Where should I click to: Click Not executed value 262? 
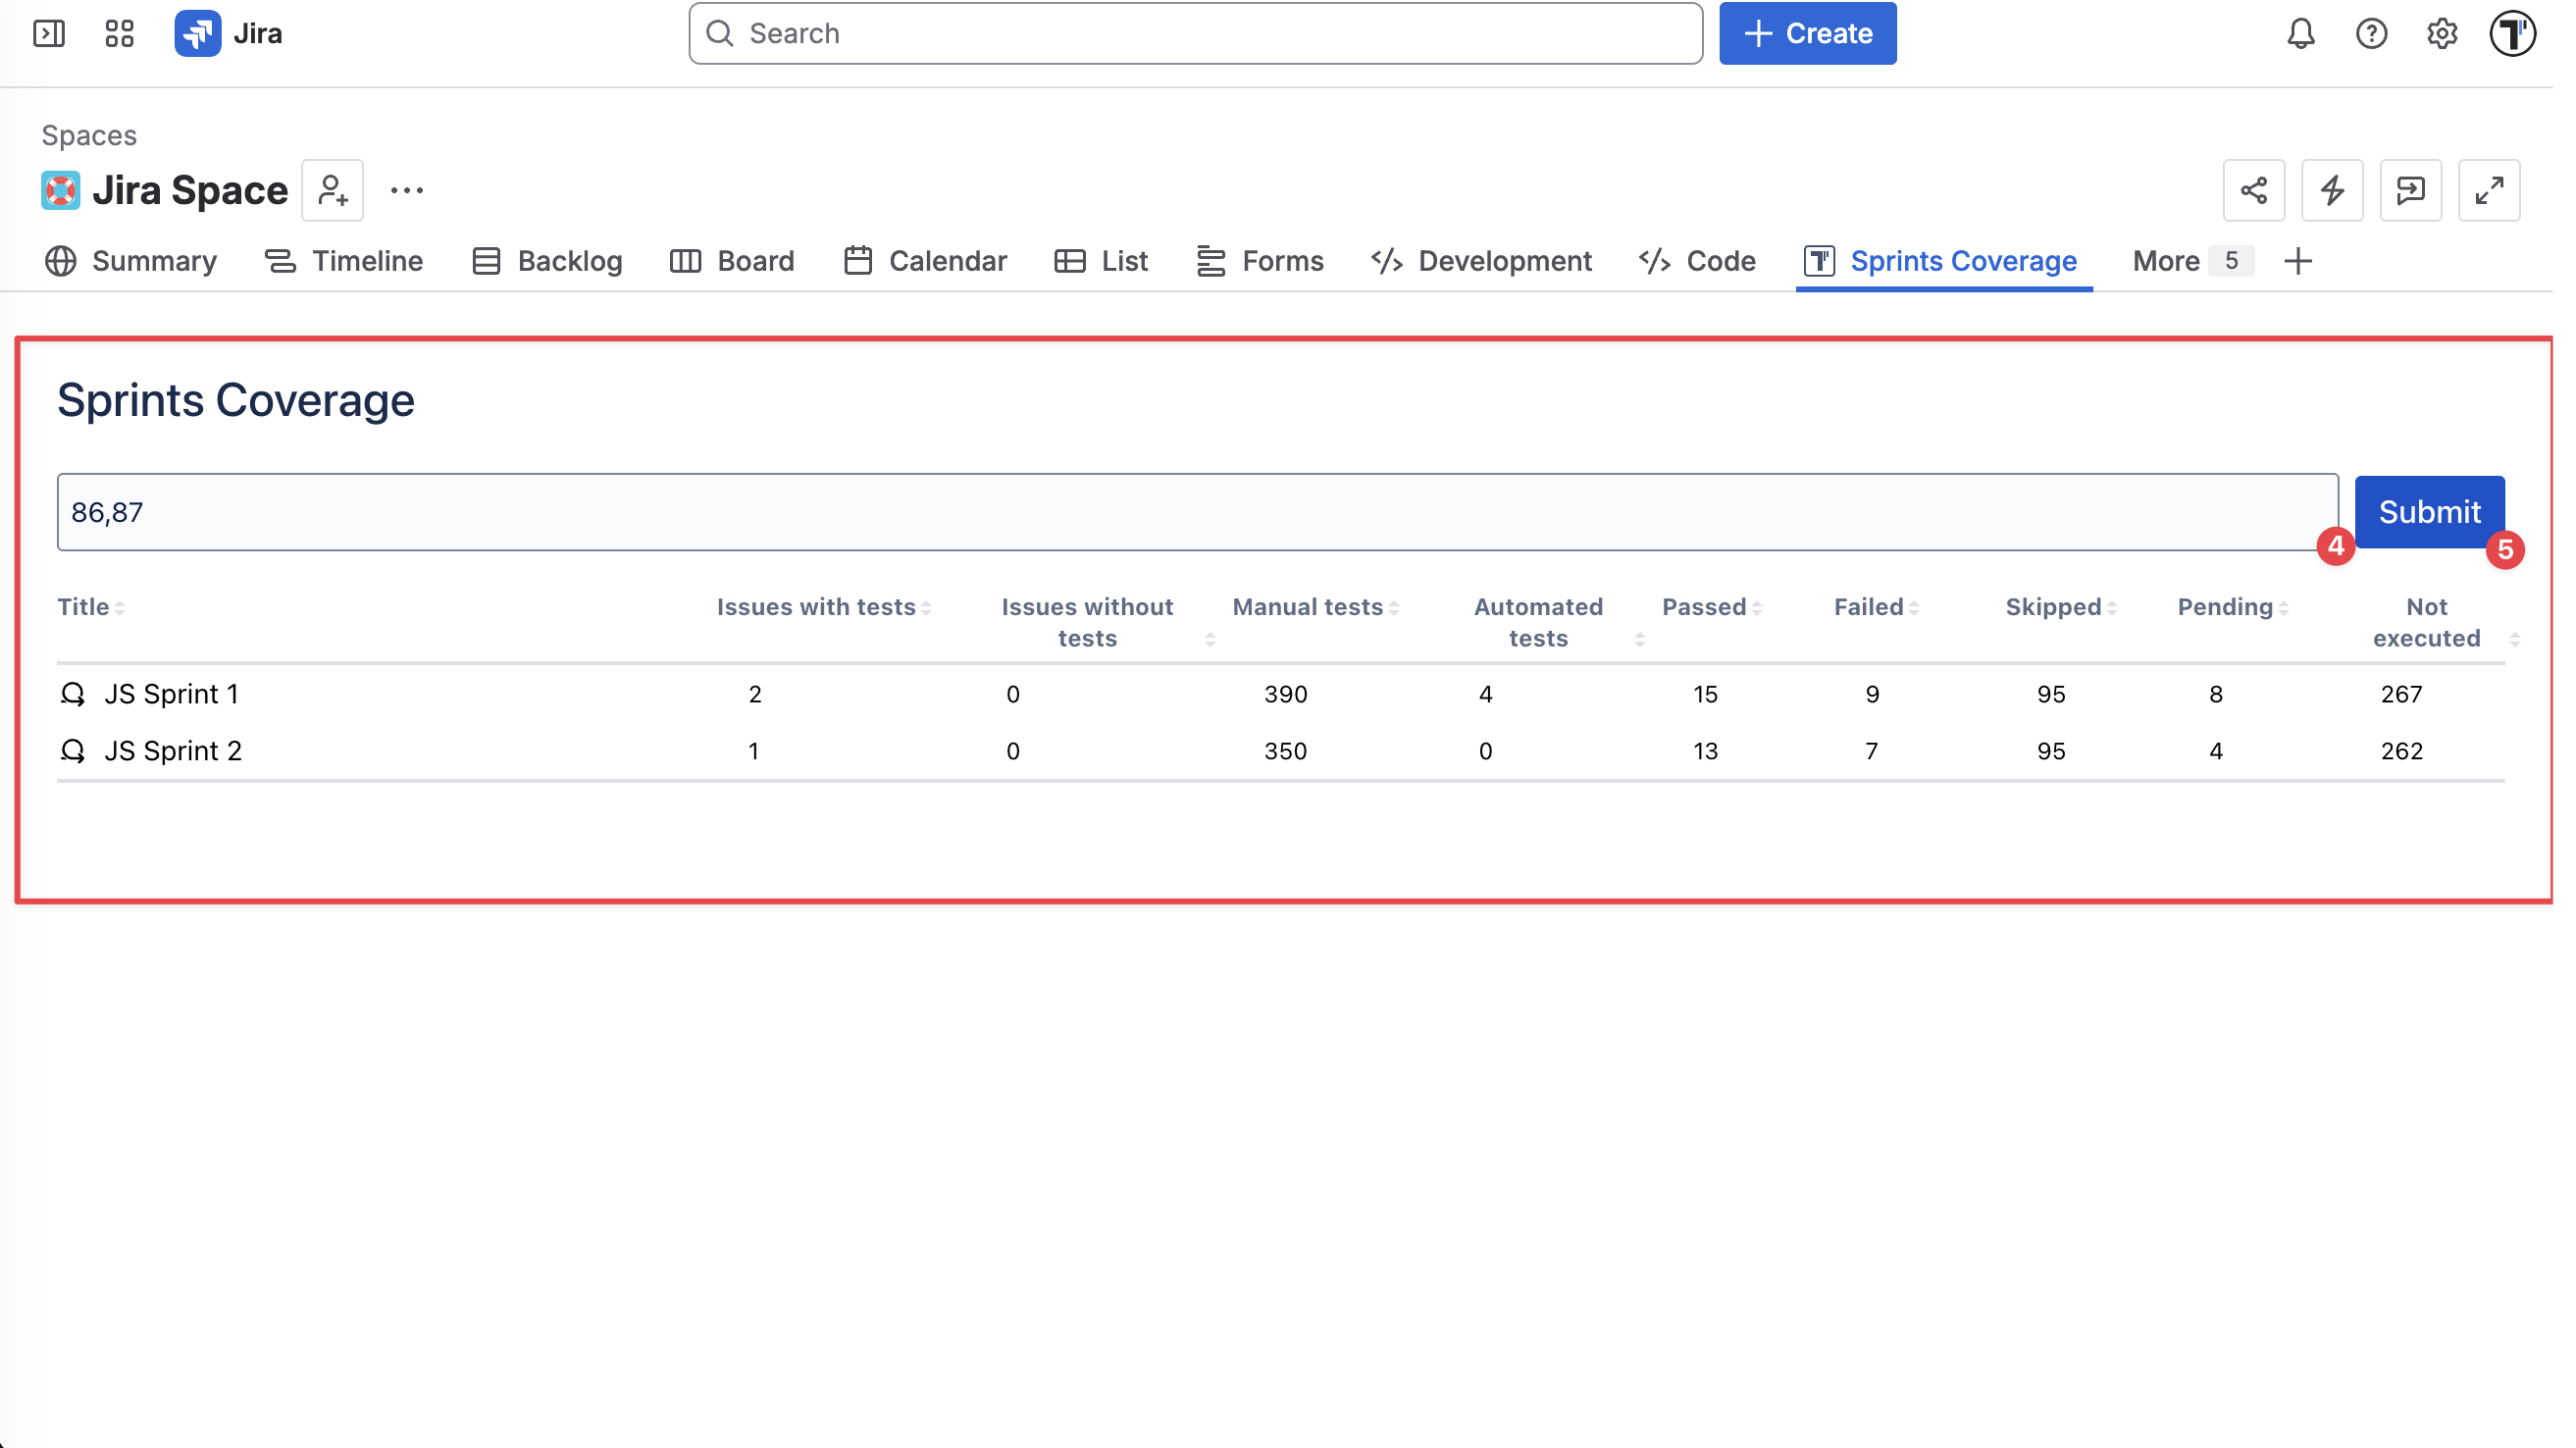tap(2402, 751)
